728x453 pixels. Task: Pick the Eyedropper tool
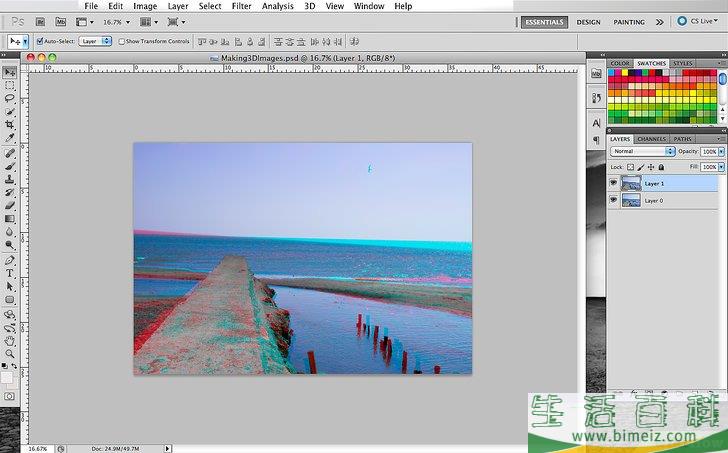pyautogui.click(x=10, y=138)
